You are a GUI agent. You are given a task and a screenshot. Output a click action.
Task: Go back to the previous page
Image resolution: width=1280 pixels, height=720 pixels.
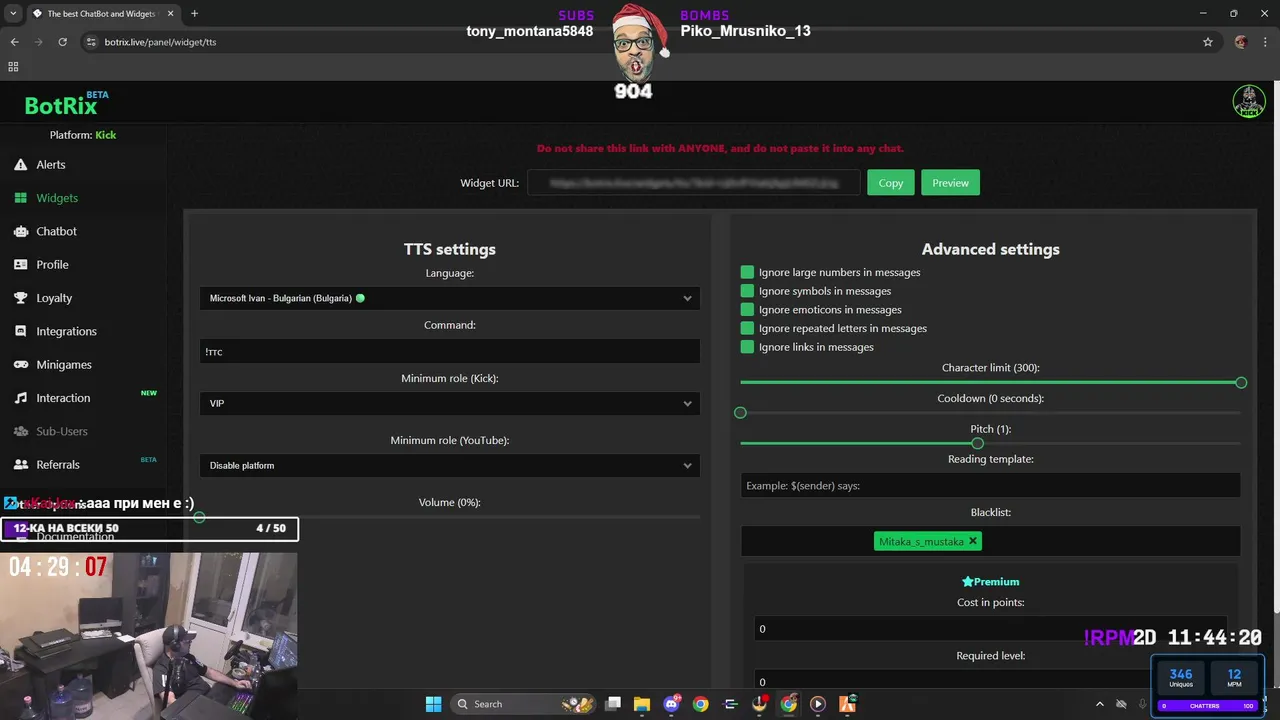click(x=14, y=42)
